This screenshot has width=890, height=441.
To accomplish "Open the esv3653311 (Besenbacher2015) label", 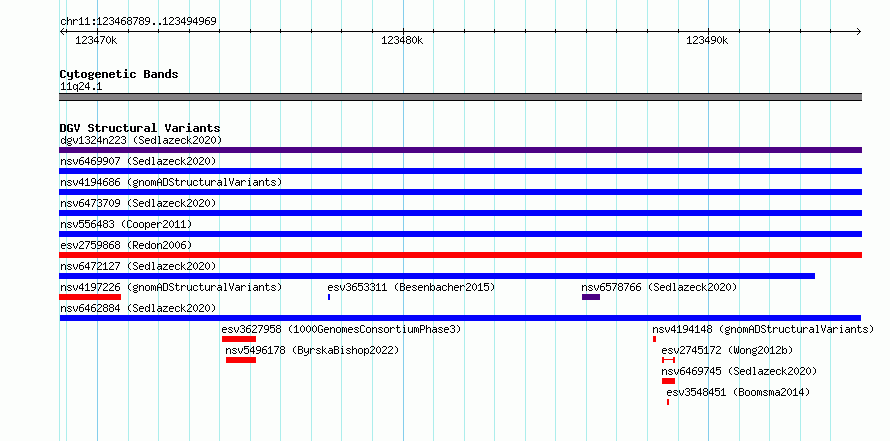I will (x=412, y=287).
